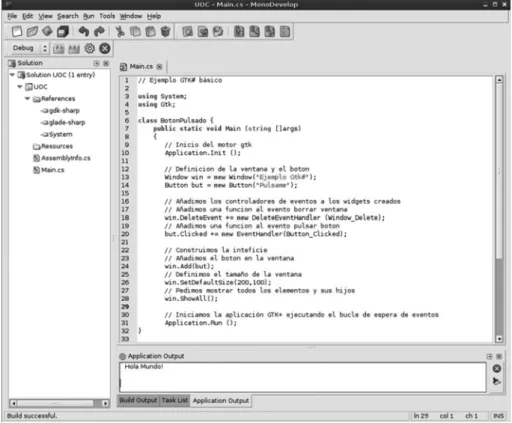The height and width of the screenshot is (423, 512).
Task: Collapse the UOC project node
Action: (x=20, y=87)
